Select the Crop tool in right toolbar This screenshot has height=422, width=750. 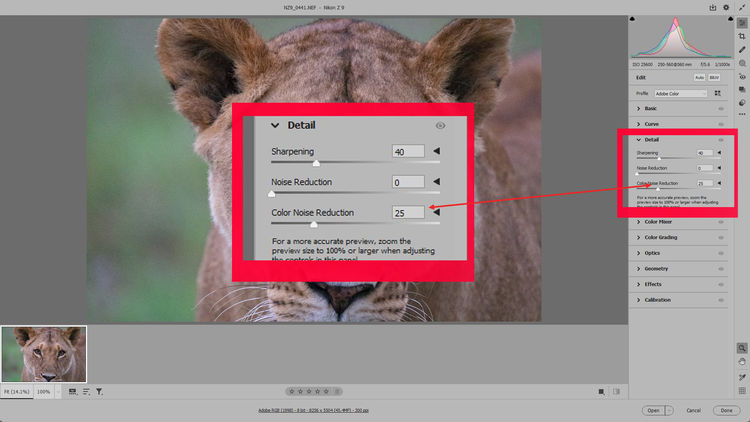(x=742, y=35)
